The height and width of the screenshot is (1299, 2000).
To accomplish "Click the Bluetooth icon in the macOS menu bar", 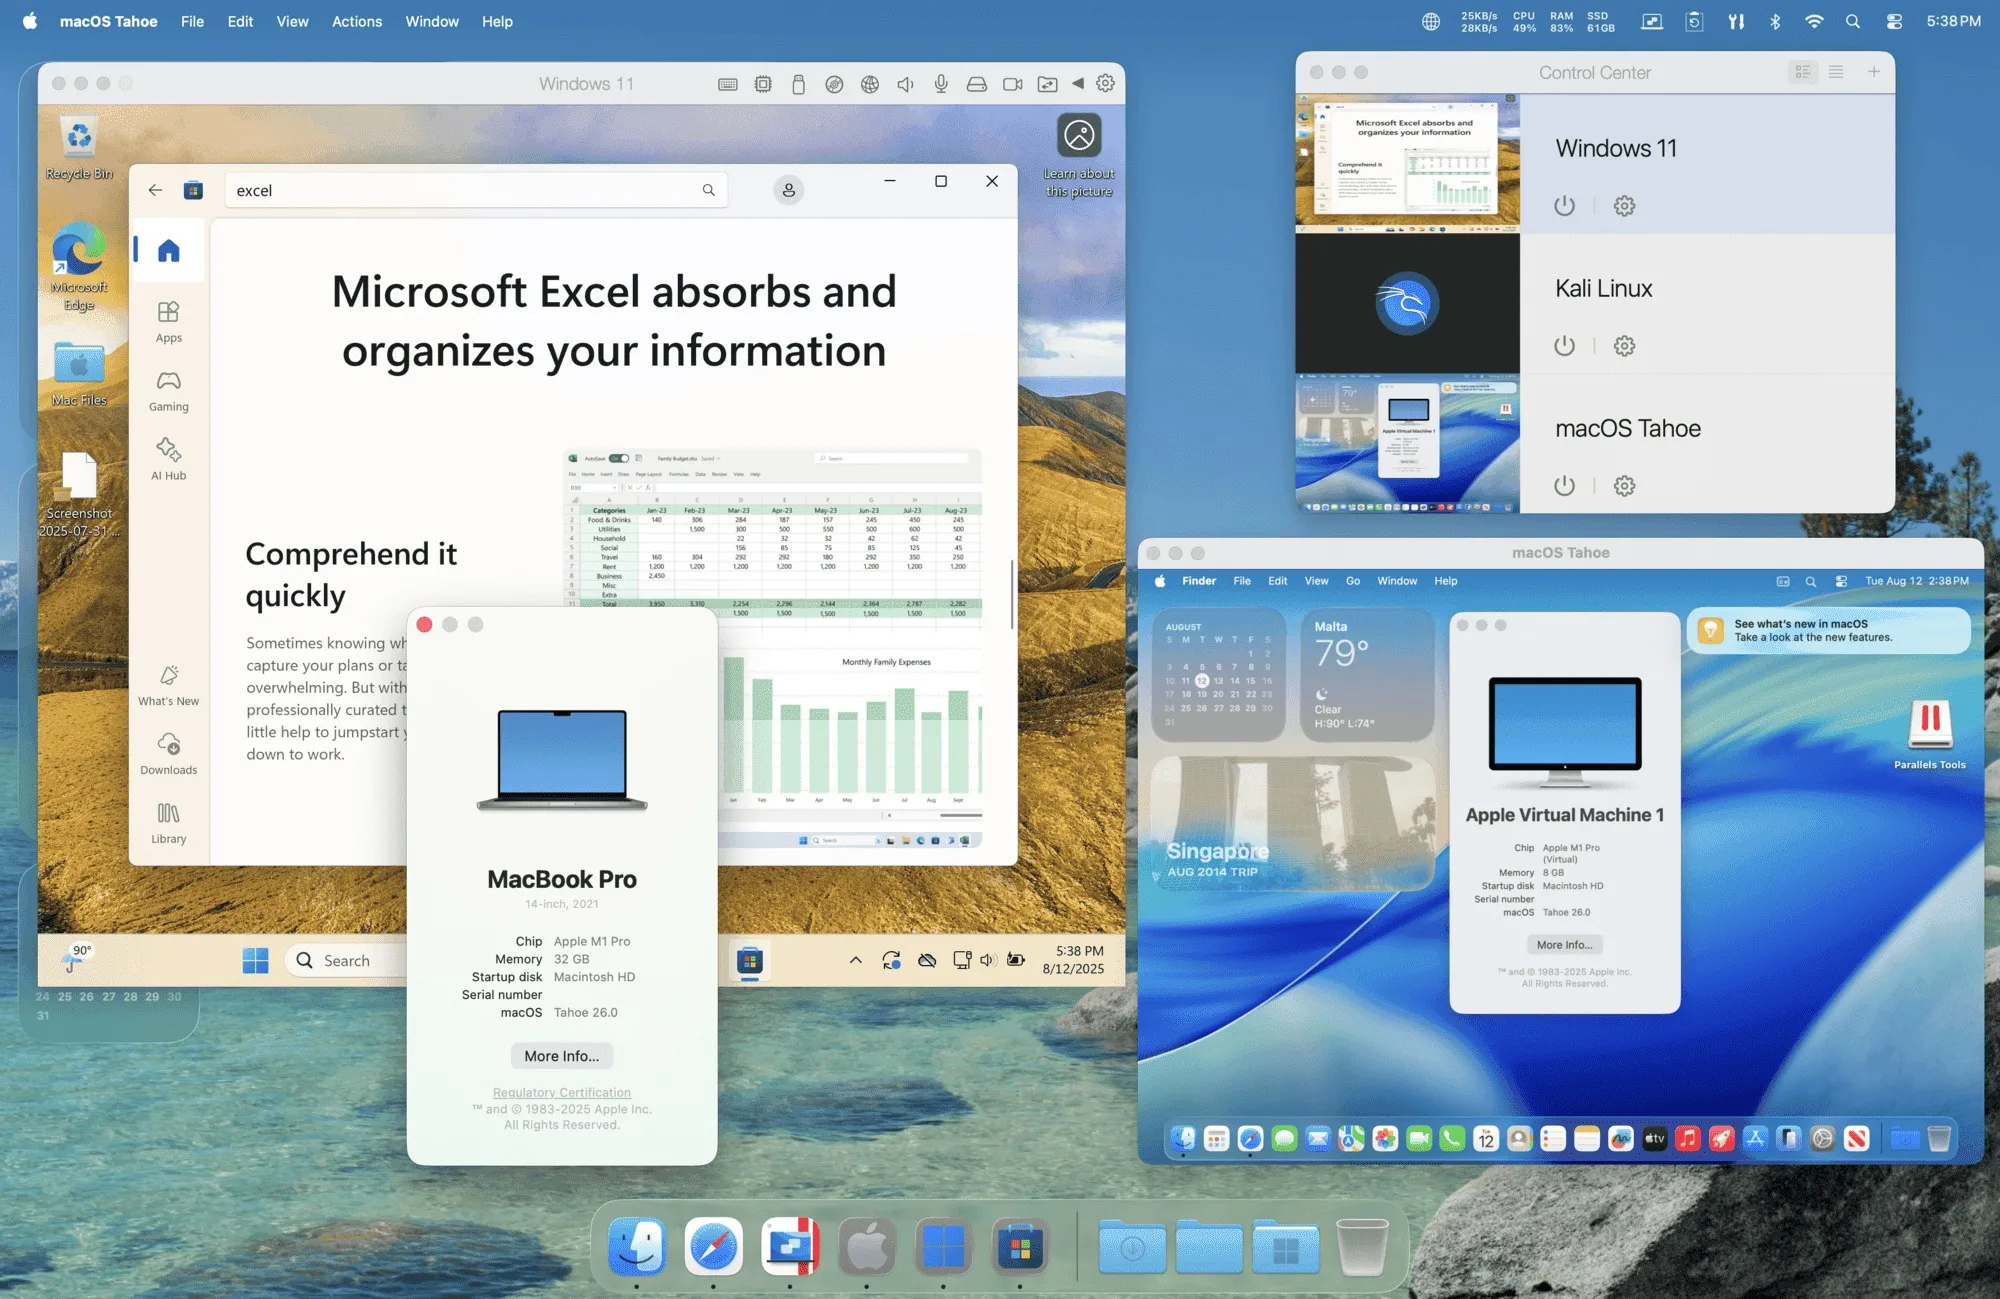I will point(1775,21).
